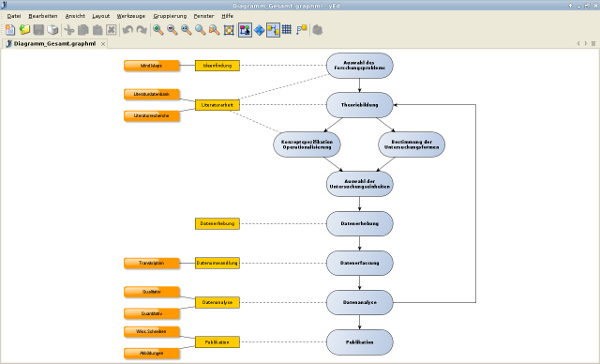Image resolution: width=600 pixels, height=364 pixels.
Task: Click the grey icon at toolbar end
Action: 318,30
